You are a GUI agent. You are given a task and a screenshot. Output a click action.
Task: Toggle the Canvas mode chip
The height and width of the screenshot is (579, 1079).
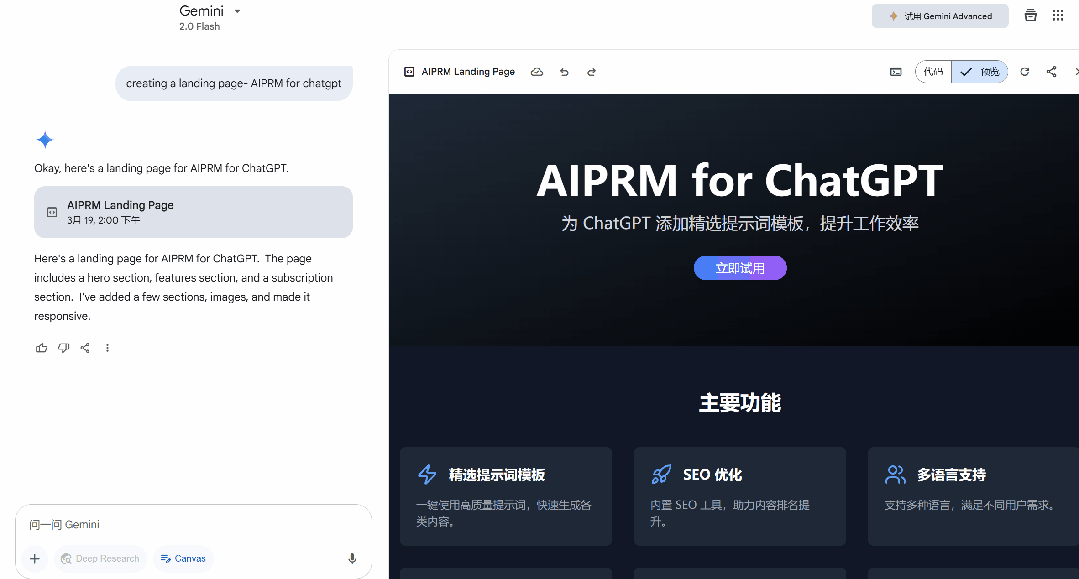[x=183, y=559]
